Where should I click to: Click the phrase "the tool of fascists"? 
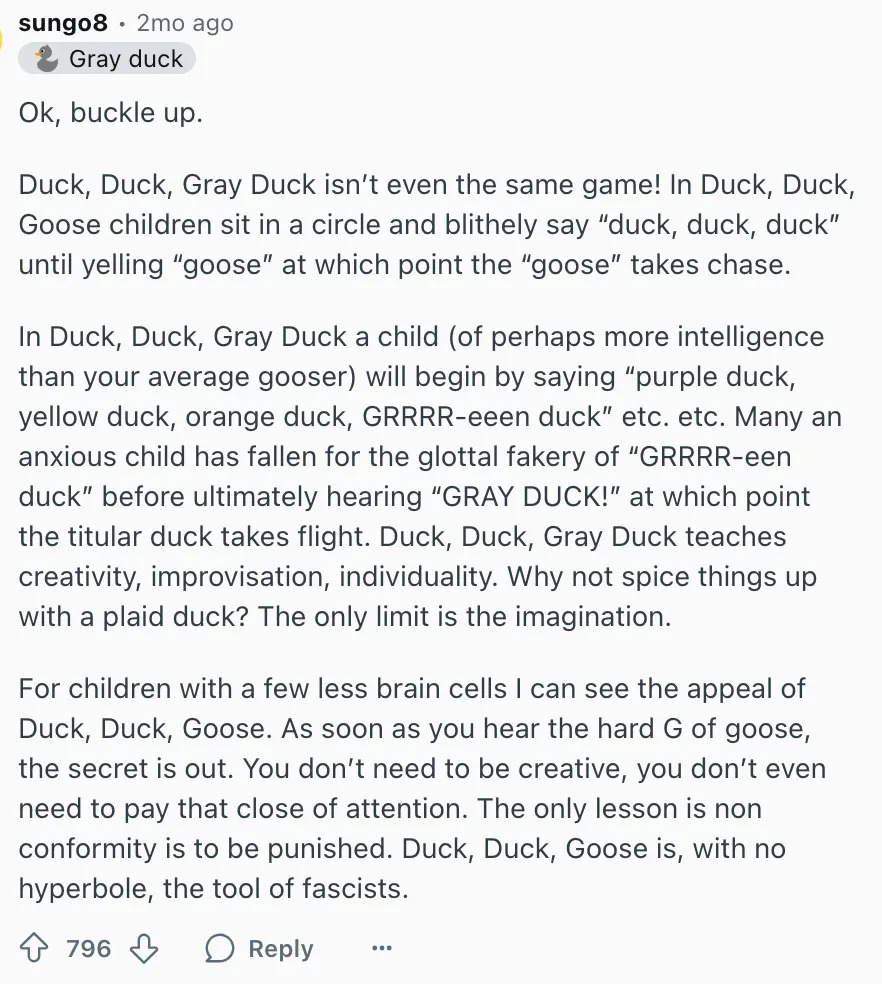pyautogui.click(x=285, y=889)
